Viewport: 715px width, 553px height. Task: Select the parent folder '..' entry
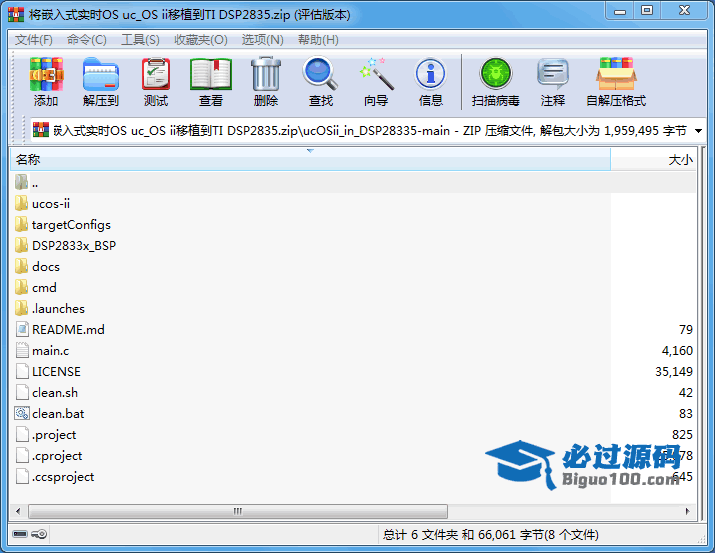(353, 183)
